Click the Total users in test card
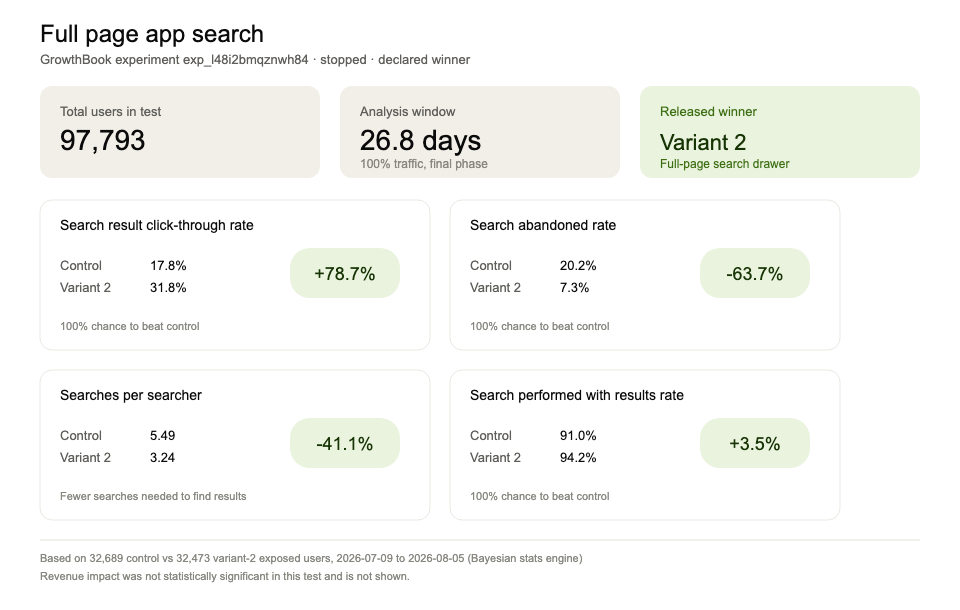Image resolution: width=960 pixels, height=610 pixels. [x=180, y=132]
